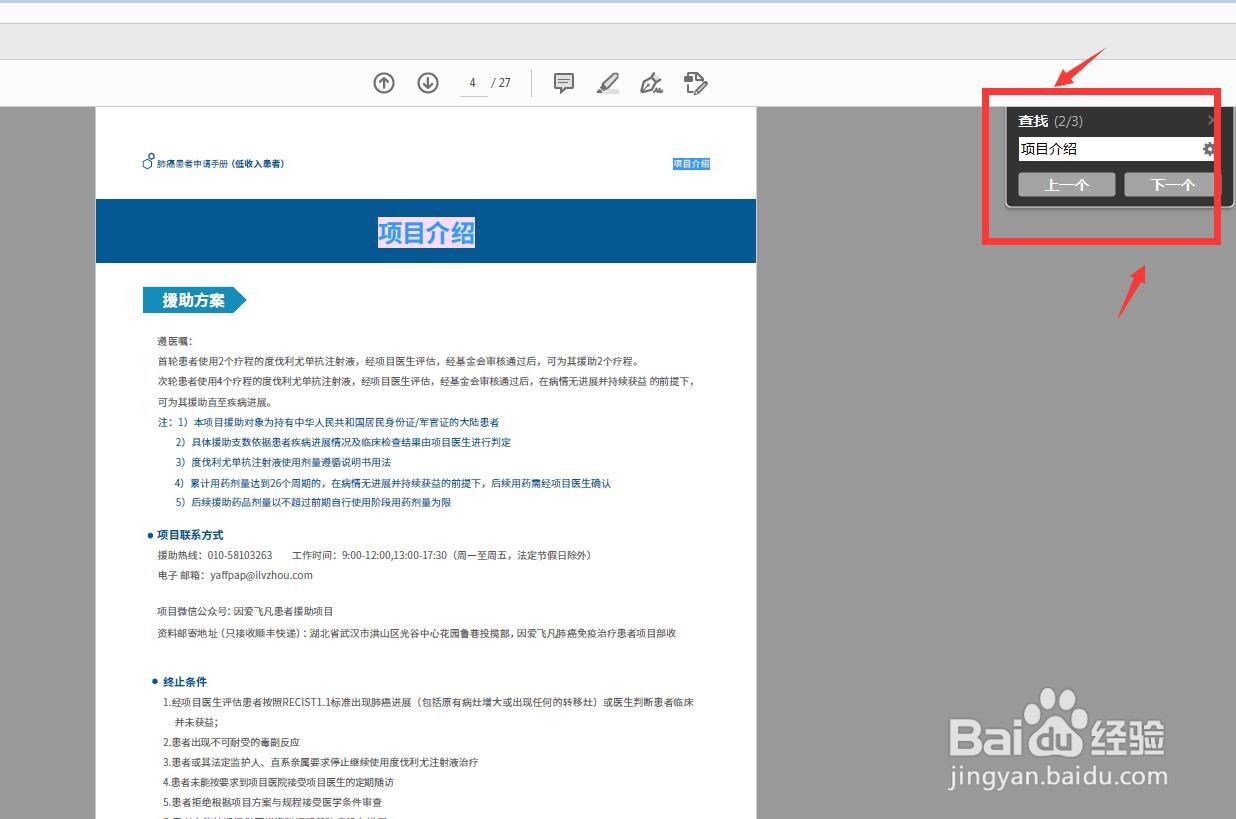Screen dimensions: 1236x819
Task: Navigate to the previous page with the up arrow
Action: (x=384, y=83)
